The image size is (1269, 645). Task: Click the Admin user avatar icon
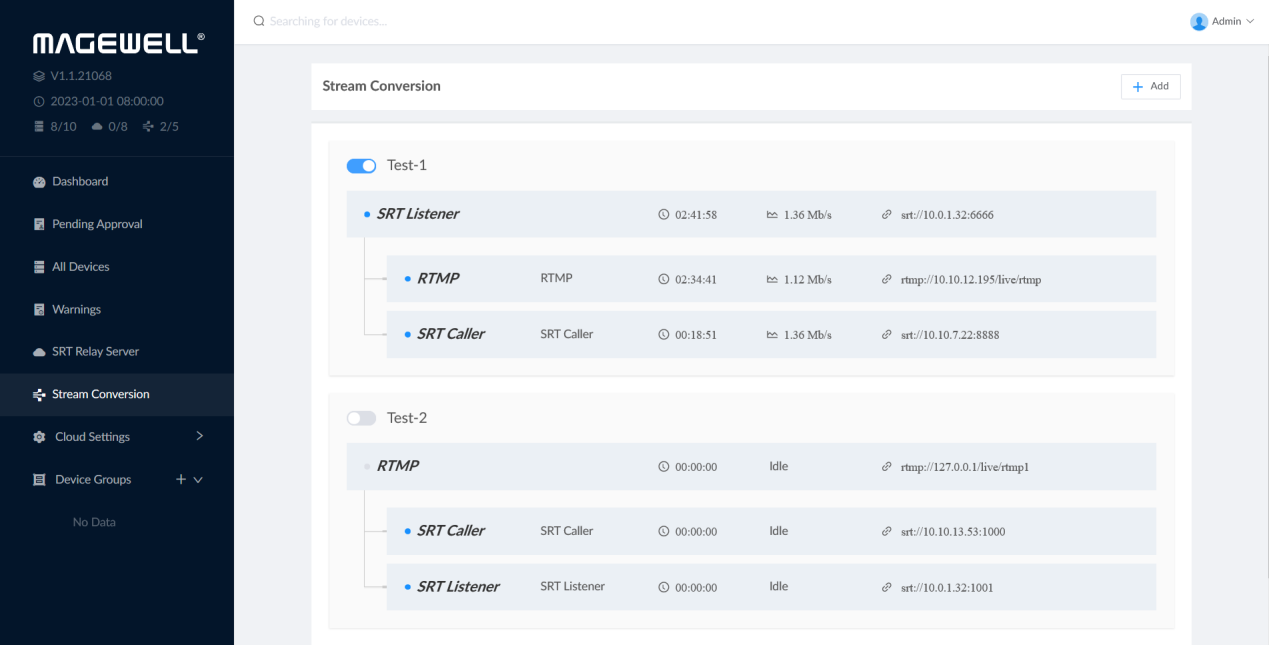[x=1198, y=21]
